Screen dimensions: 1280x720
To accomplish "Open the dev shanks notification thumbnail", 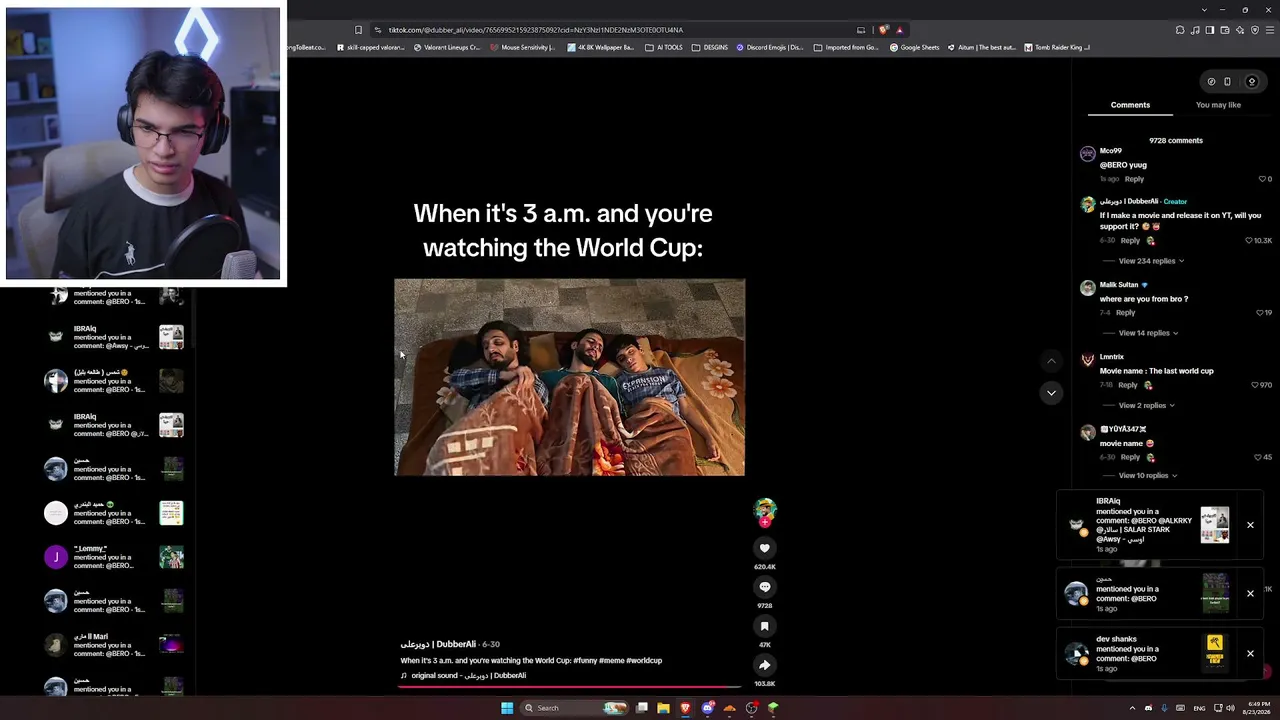I will tap(1215, 654).
